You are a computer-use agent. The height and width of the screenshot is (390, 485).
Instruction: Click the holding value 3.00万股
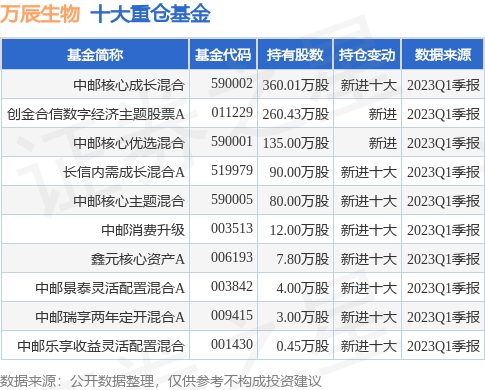(x=303, y=317)
